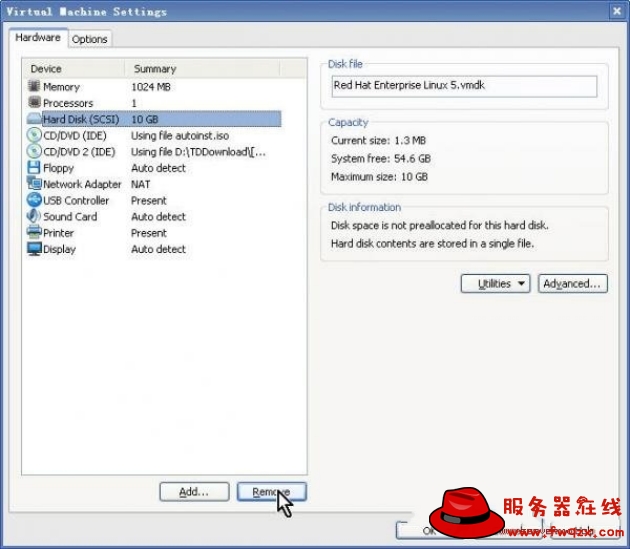The image size is (630, 549).
Task: Select the Floppy row label
Action: [x=58, y=168]
